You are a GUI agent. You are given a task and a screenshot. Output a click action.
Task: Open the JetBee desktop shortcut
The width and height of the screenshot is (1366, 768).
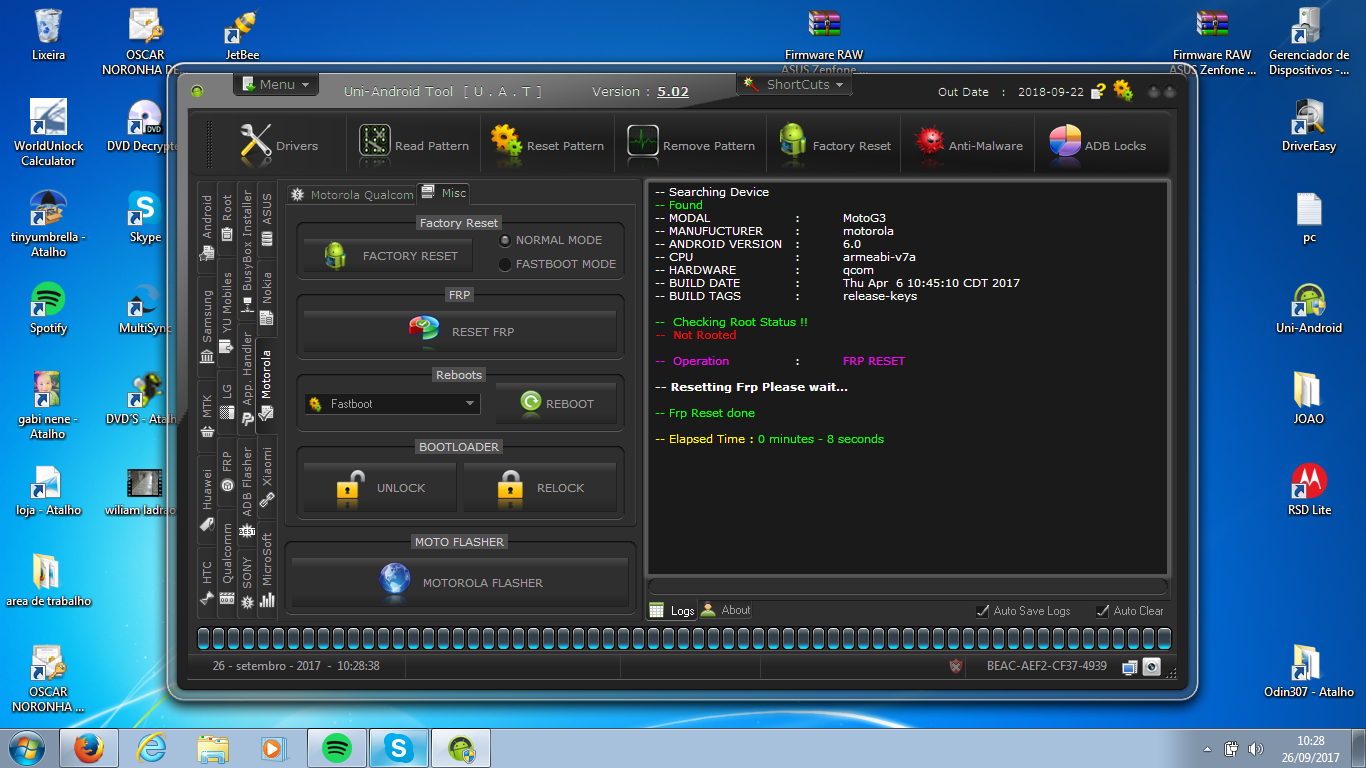[x=242, y=36]
